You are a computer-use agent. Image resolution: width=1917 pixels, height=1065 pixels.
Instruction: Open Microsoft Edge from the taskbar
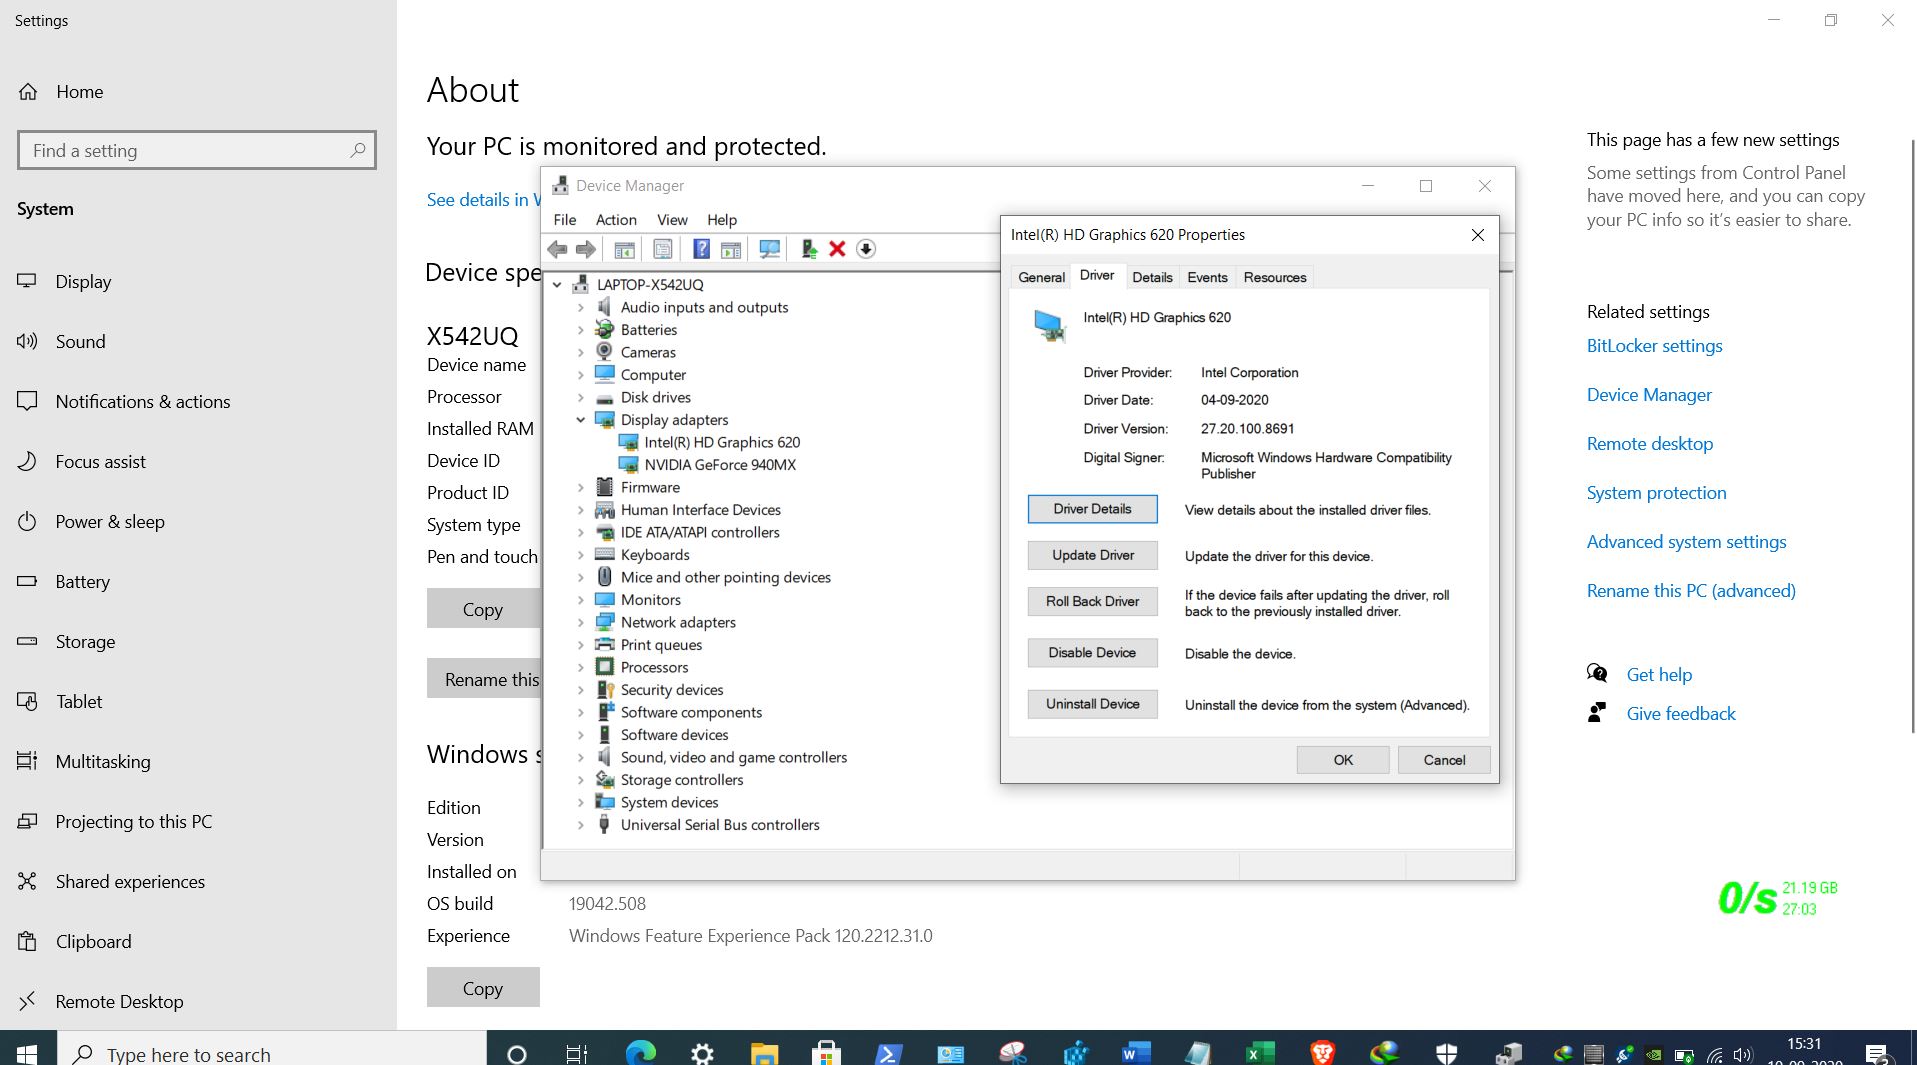click(x=640, y=1052)
